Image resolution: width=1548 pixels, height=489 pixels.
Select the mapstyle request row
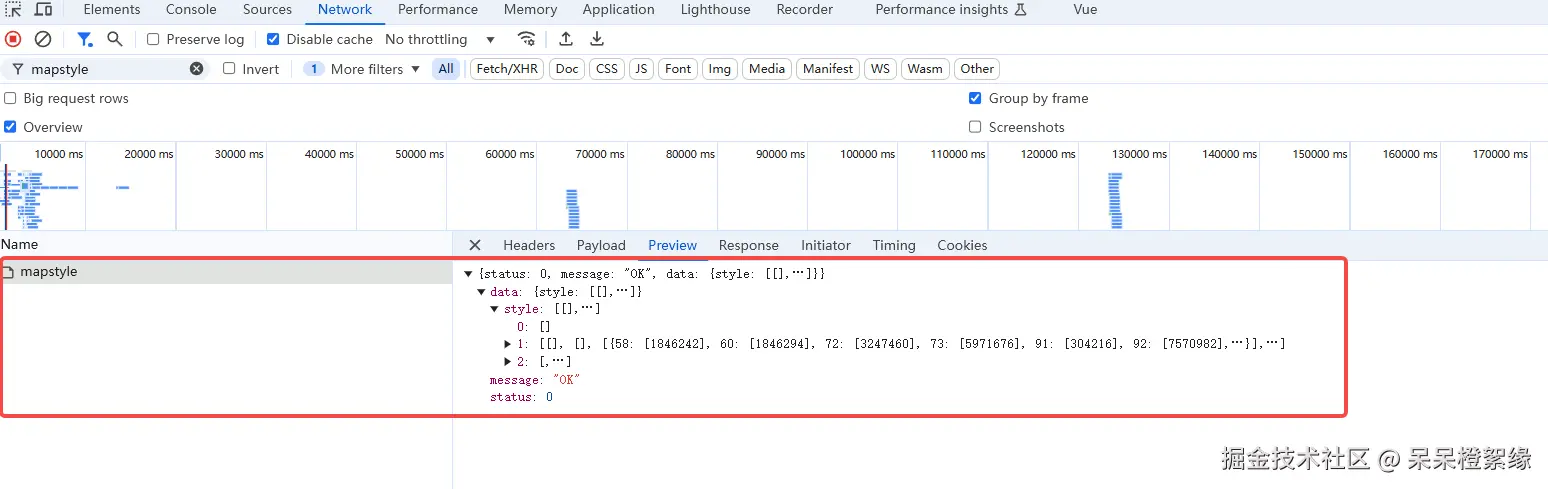[x=226, y=272]
